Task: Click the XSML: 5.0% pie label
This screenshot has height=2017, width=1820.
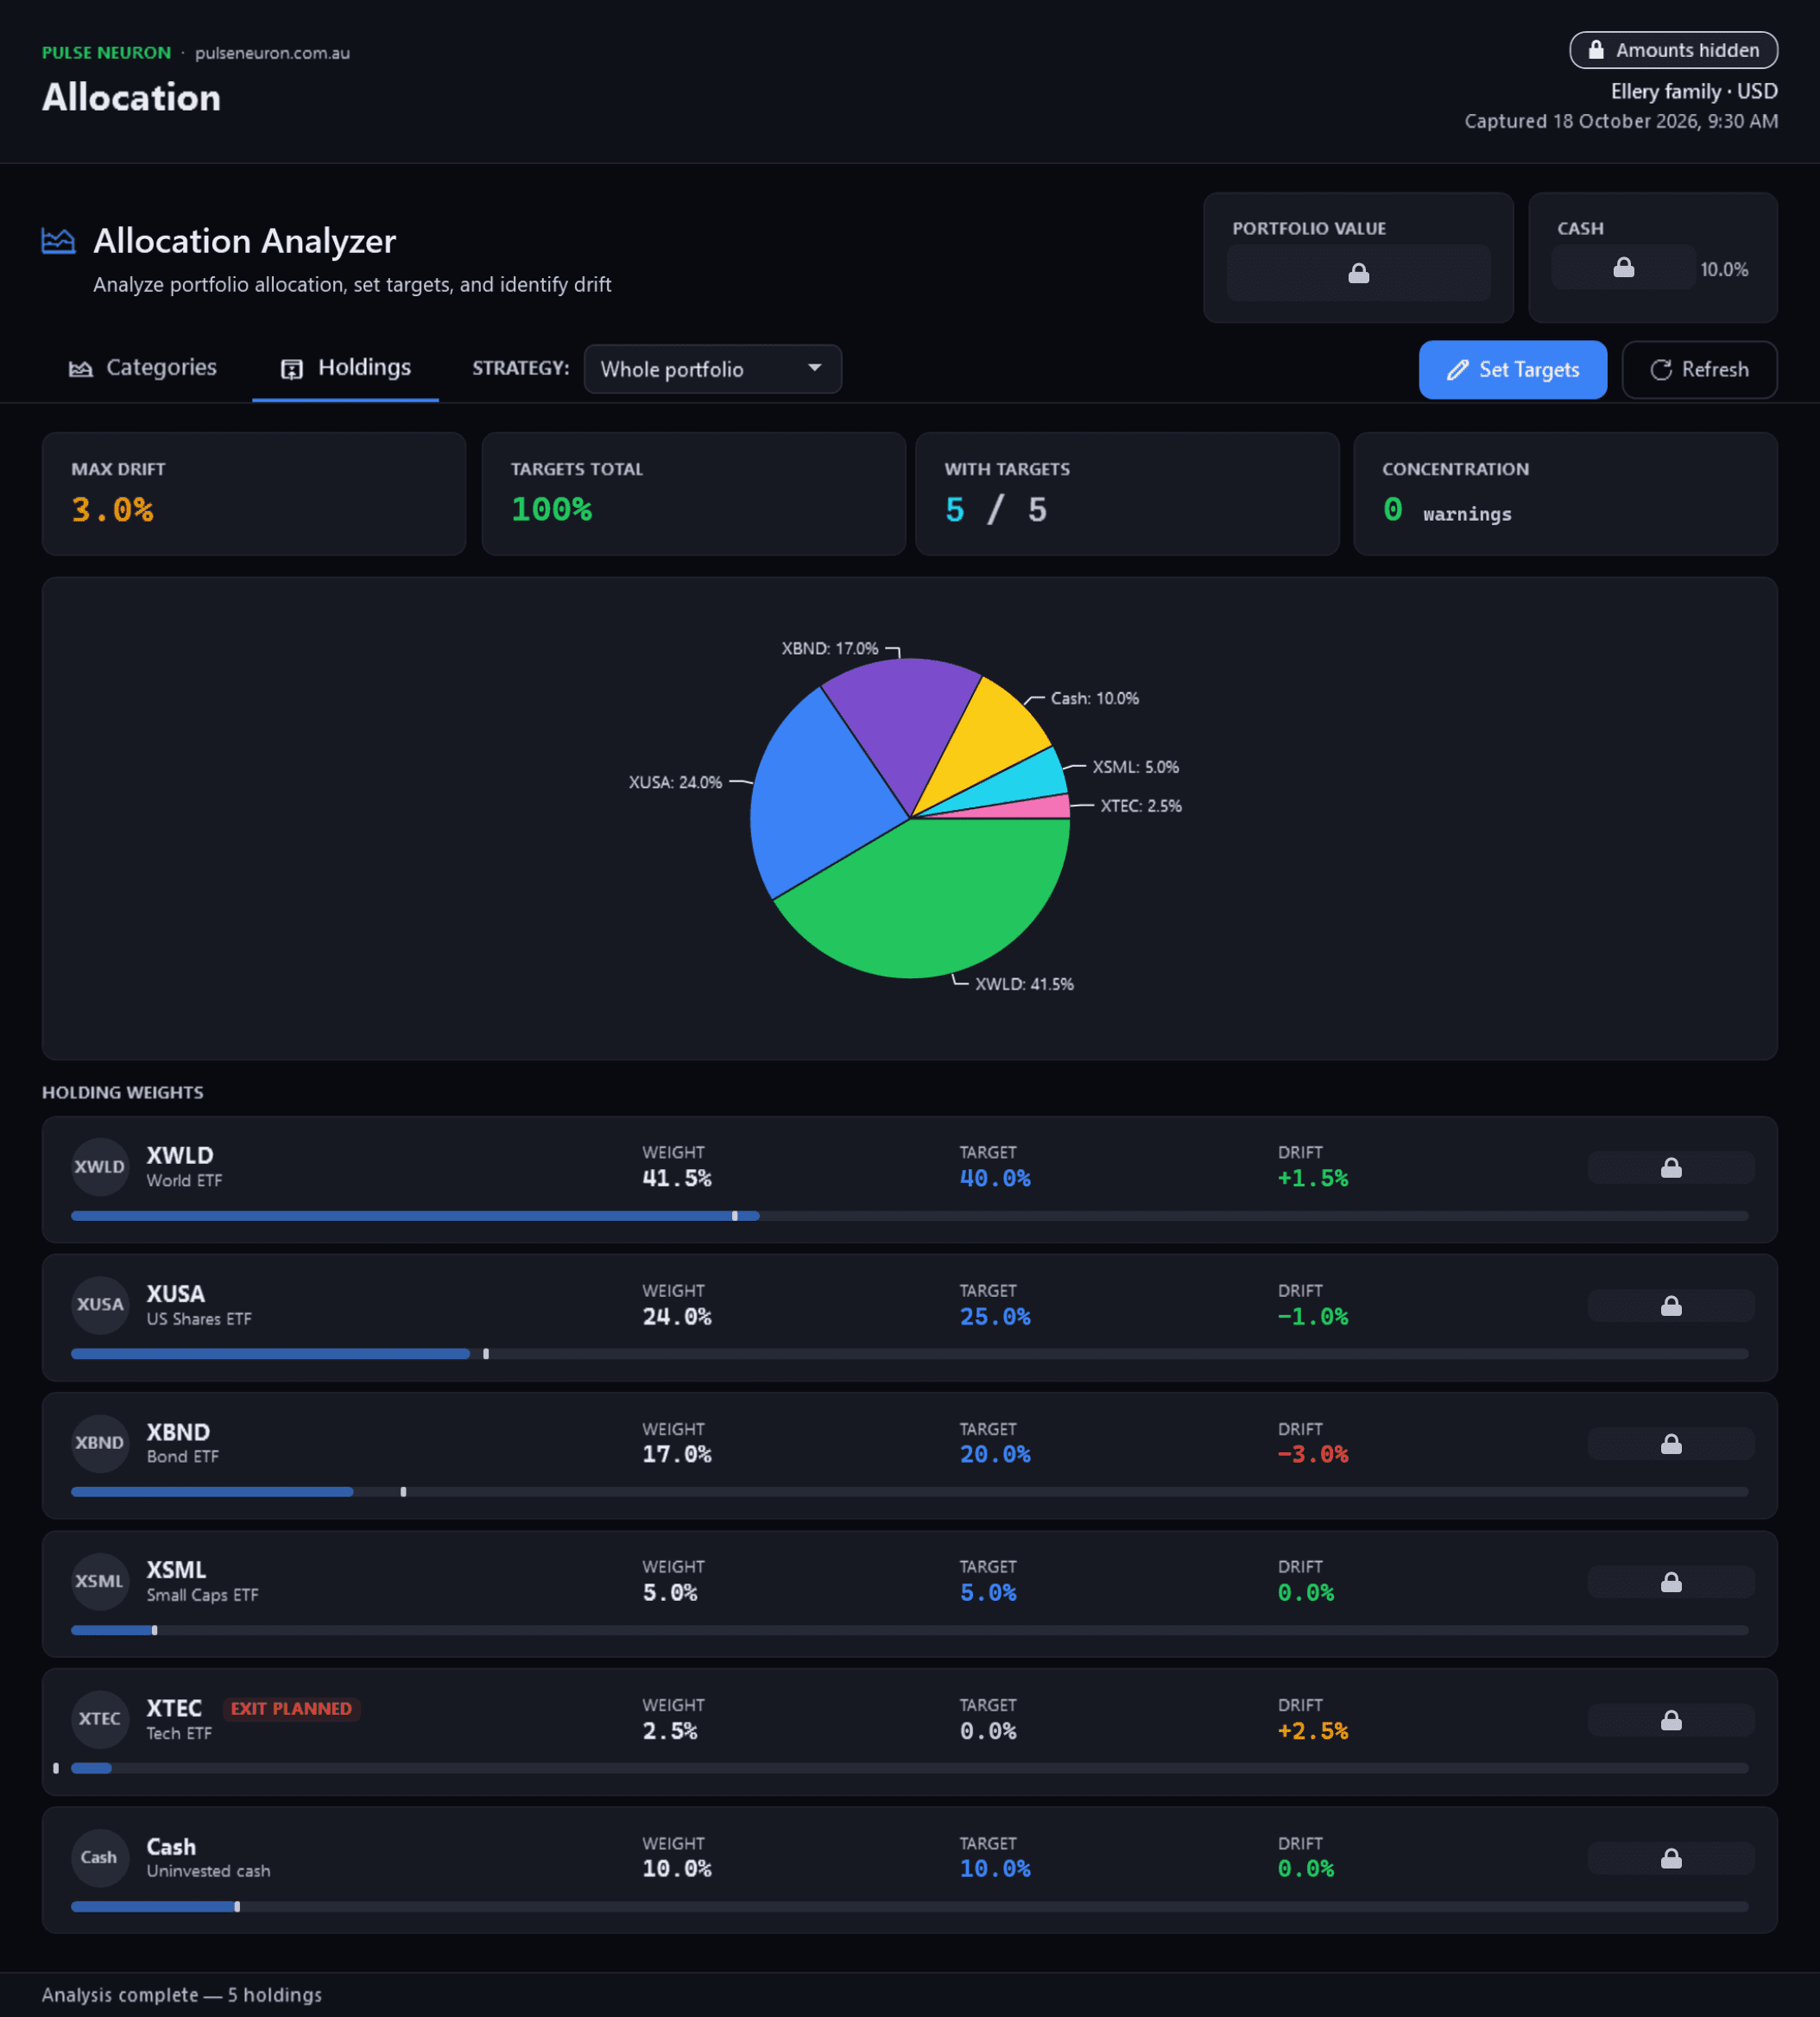Action: 1135,767
